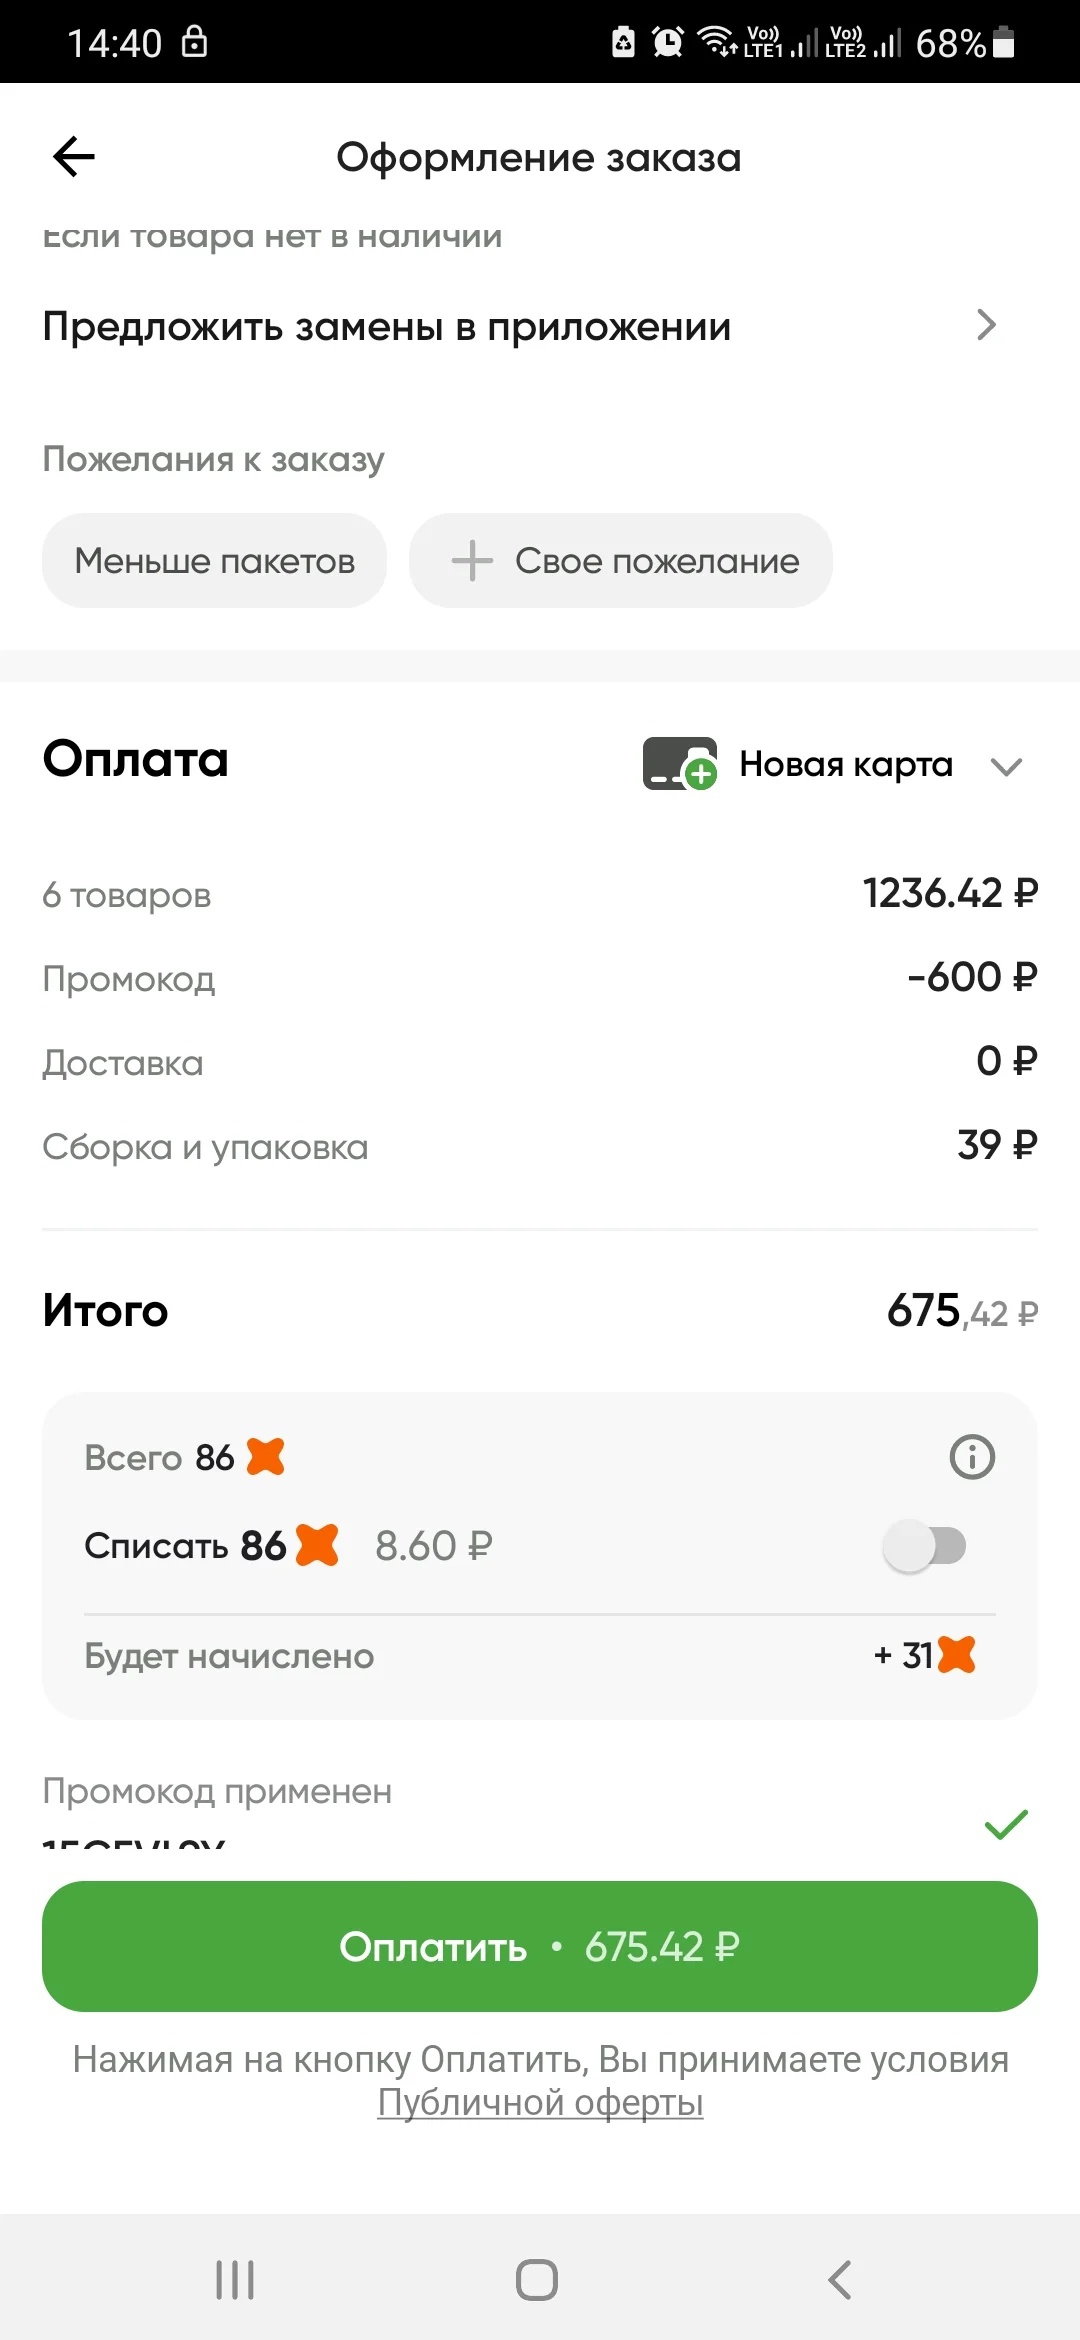
Task: Tap the plus icon for custom wish
Action: pyautogui.click(x=472, y=561)
